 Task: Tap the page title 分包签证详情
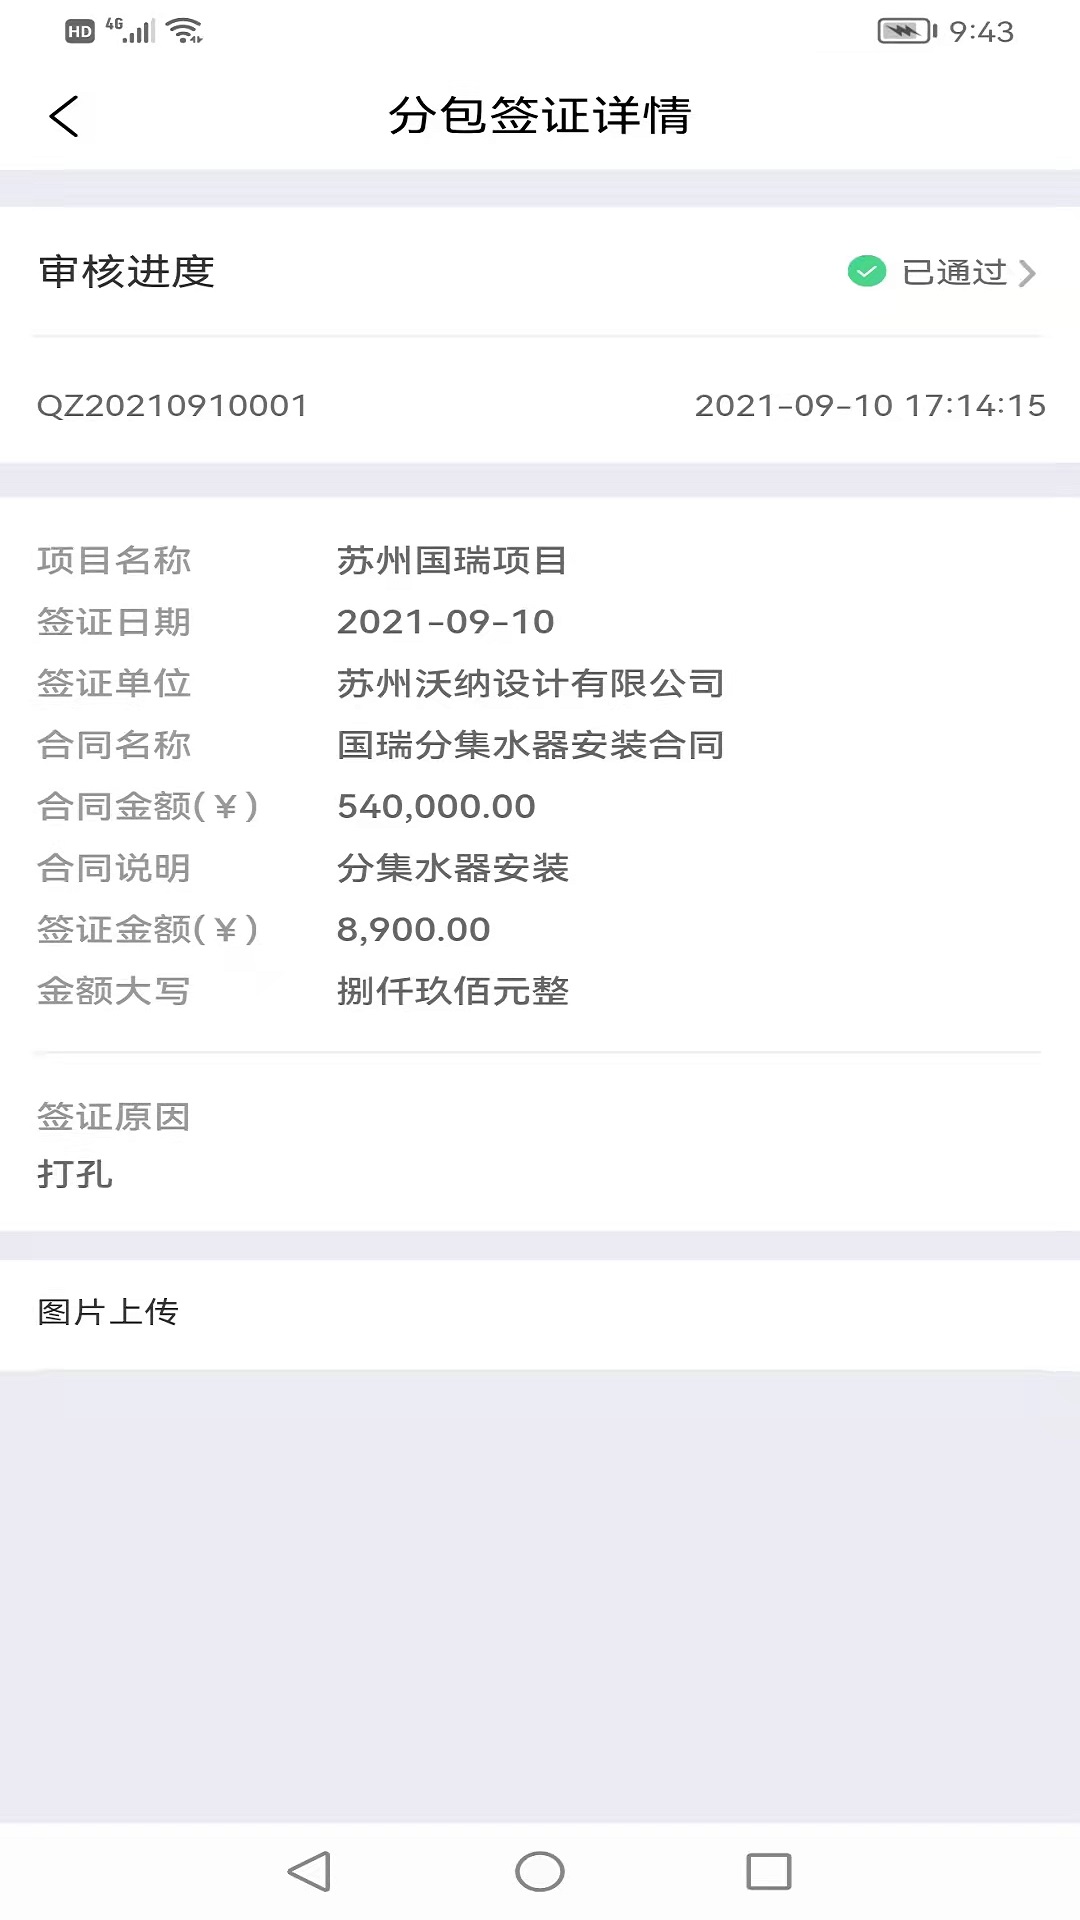540,116
